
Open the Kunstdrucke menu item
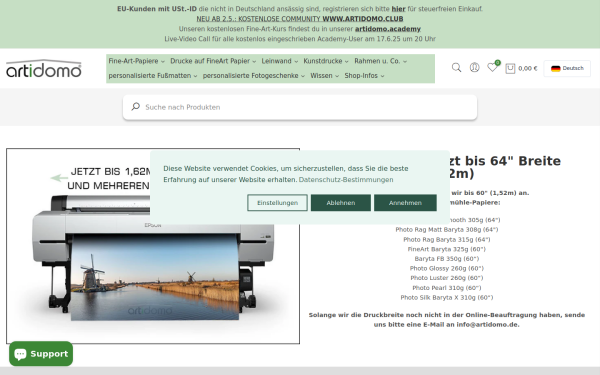pos(326,61)
